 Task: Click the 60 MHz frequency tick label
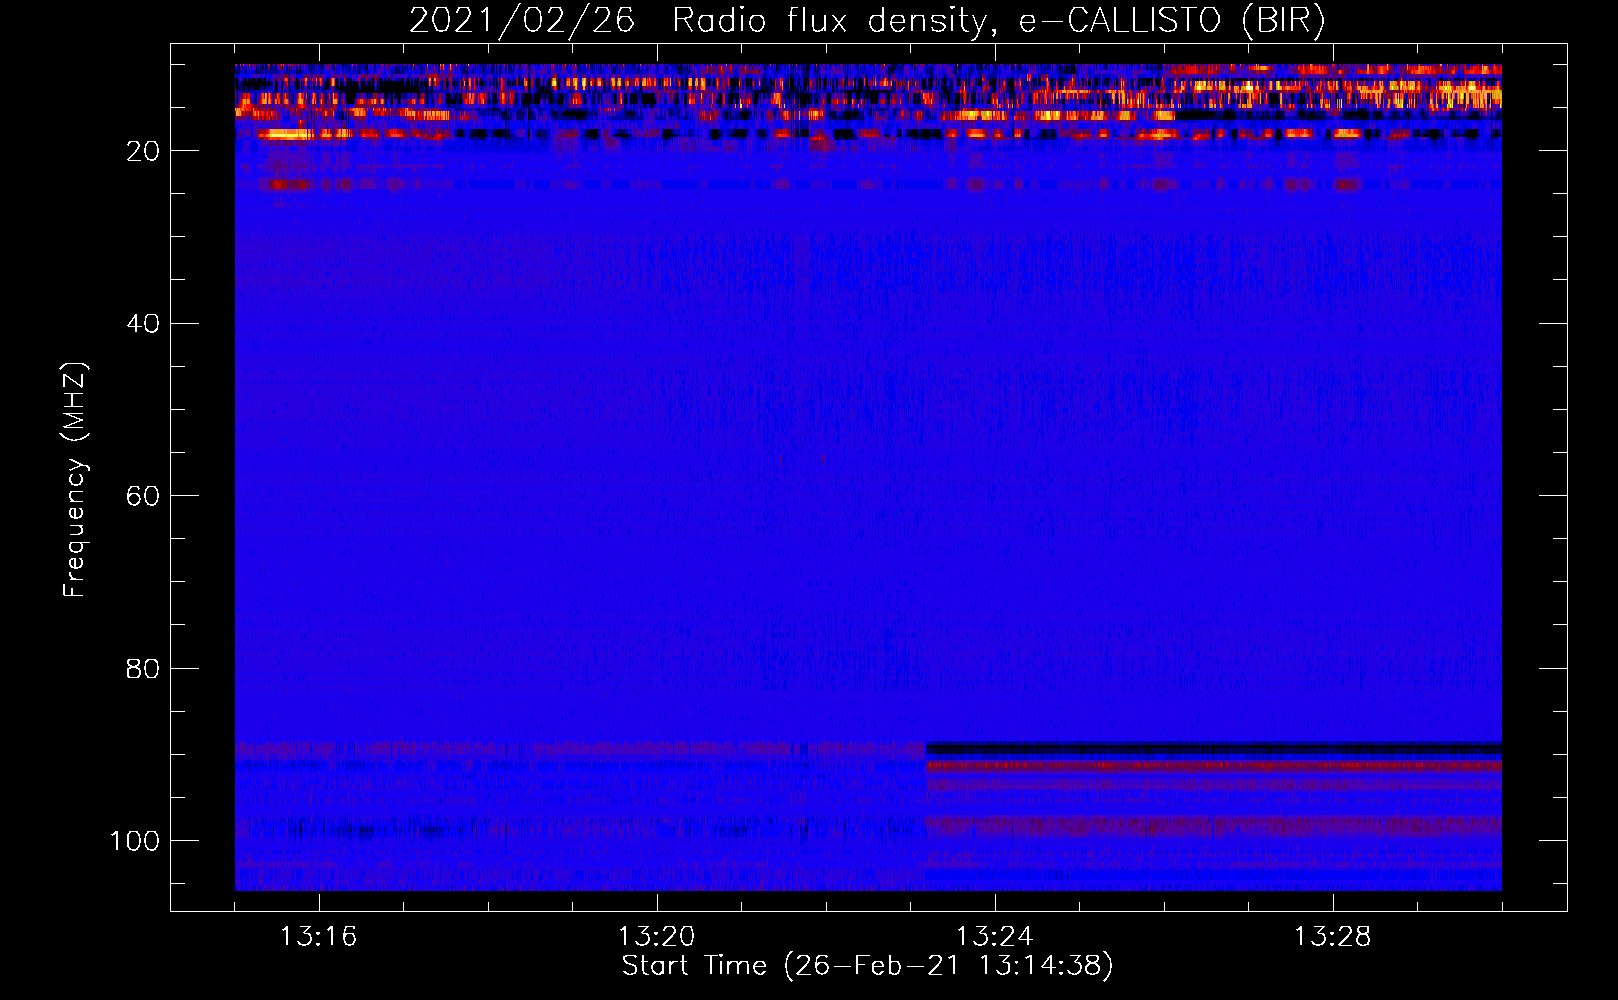point(143,496)
